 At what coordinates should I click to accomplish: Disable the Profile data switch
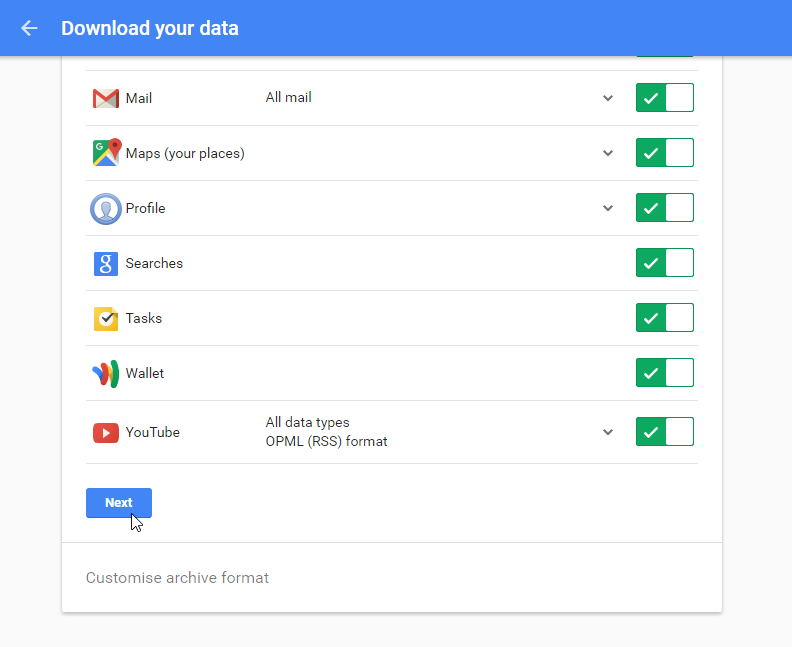pyautogui.click(x=665, y=208)
